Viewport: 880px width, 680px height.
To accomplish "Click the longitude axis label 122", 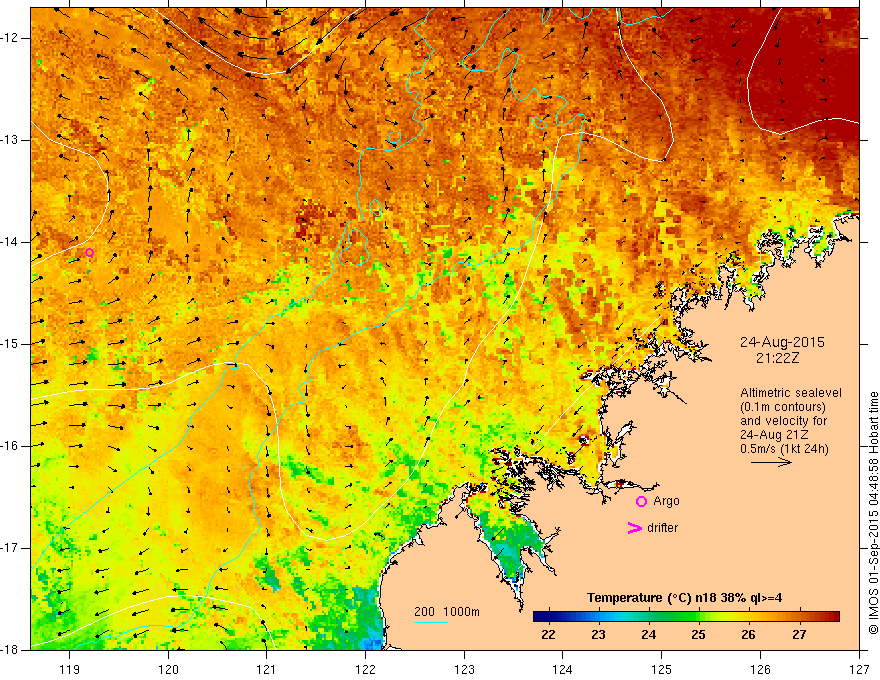I will [x=365, y=669].
